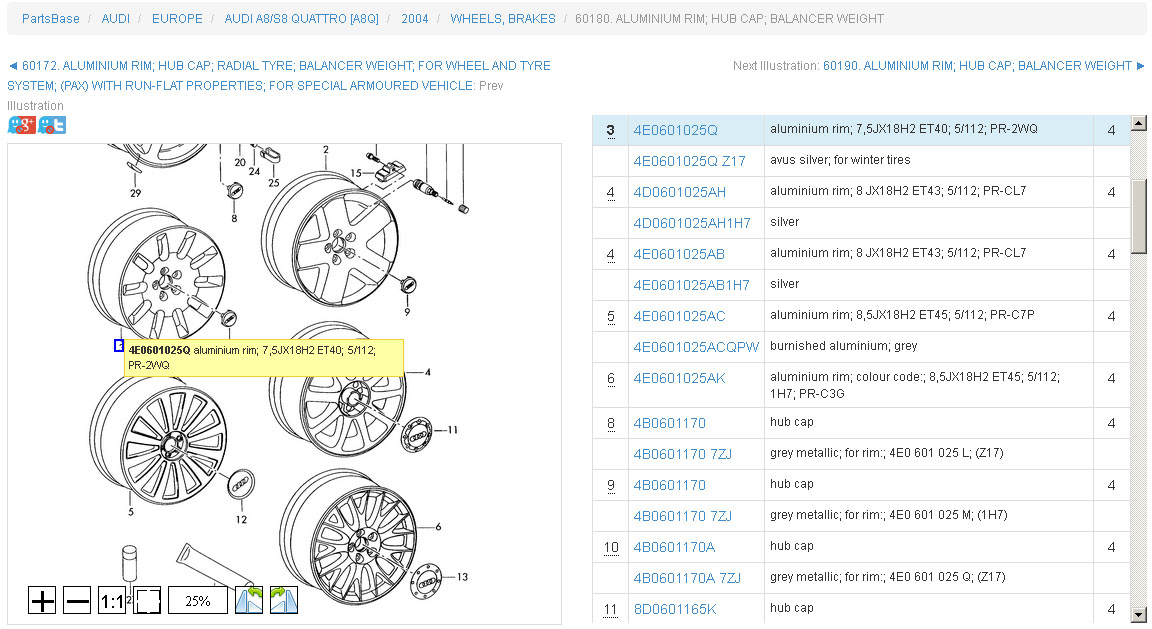Open WHEELS, BRAKES breadcrumb category

(503, 19)
